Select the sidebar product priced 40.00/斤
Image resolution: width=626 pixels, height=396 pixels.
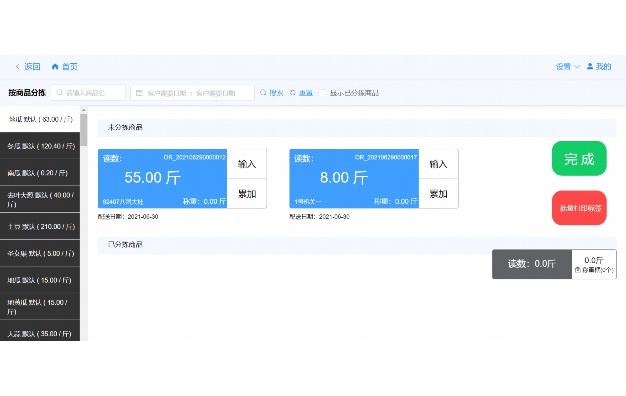[x=40, y=199]
